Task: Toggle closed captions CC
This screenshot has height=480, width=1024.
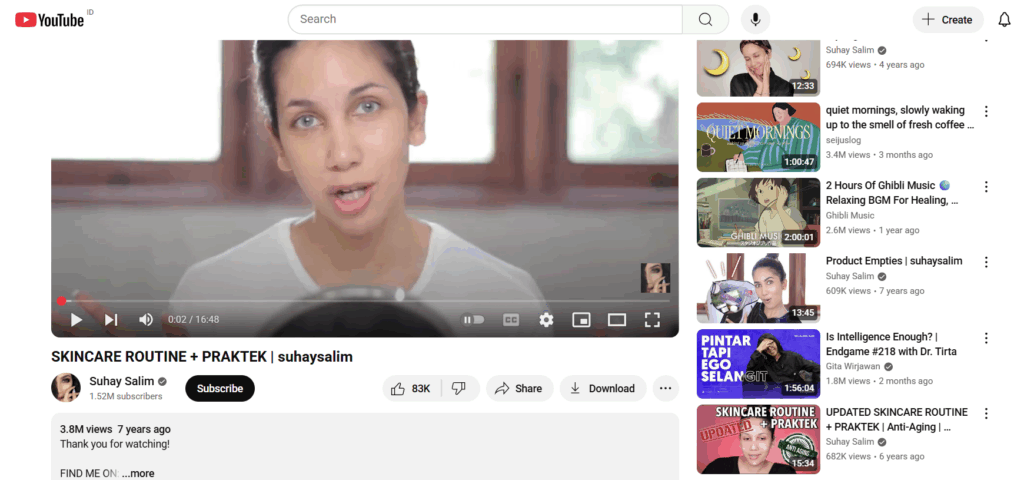Action: 511,319
